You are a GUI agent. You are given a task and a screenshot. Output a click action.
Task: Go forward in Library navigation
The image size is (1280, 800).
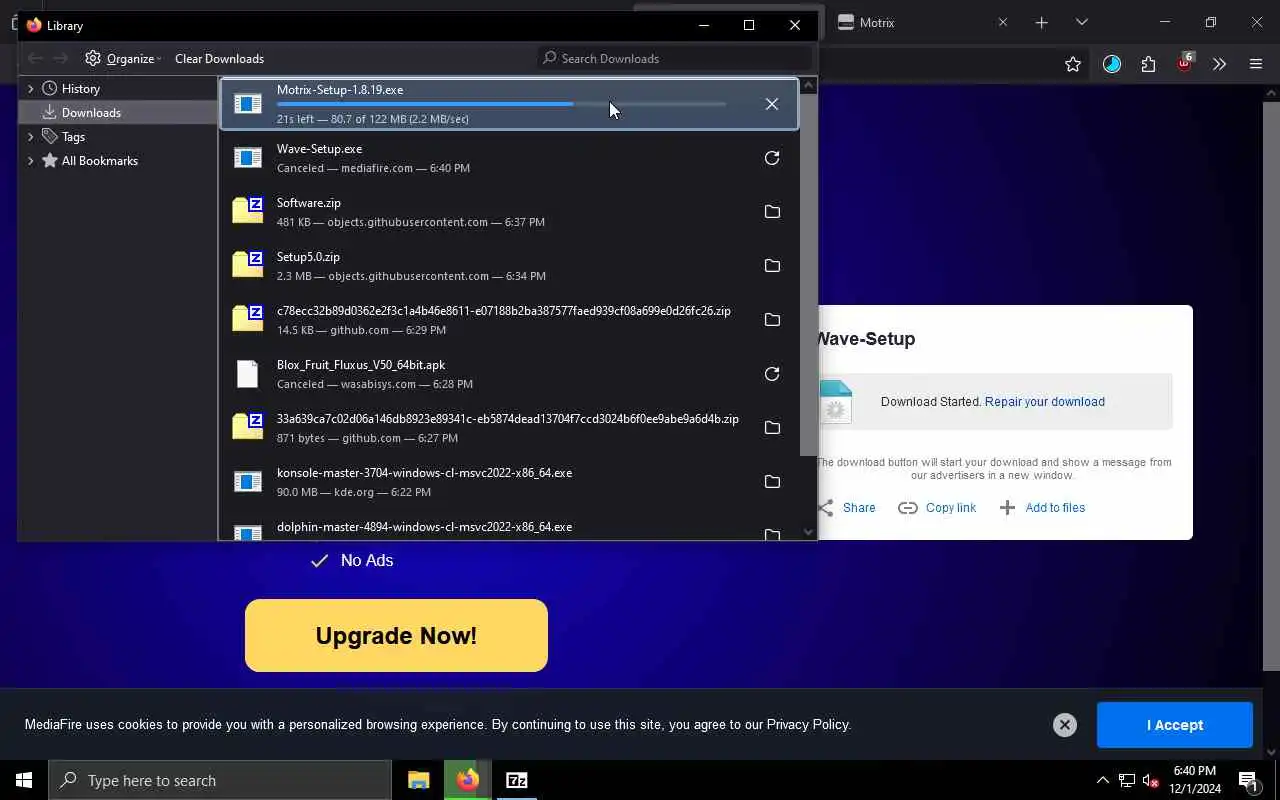pyautogui.click(x=62, y=58)
